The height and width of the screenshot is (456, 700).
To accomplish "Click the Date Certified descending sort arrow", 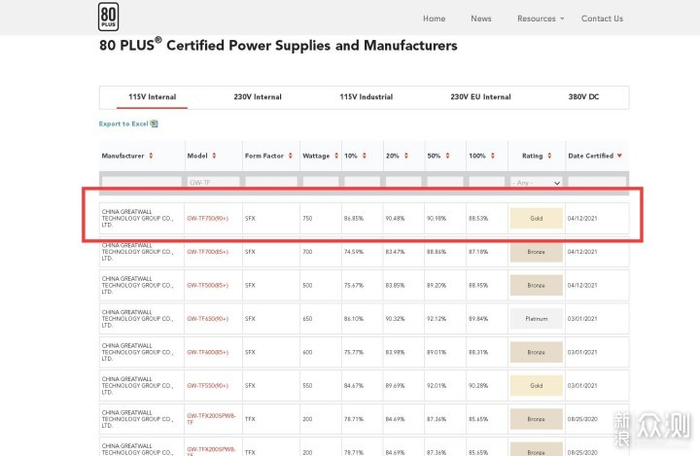I will [620, 155].
